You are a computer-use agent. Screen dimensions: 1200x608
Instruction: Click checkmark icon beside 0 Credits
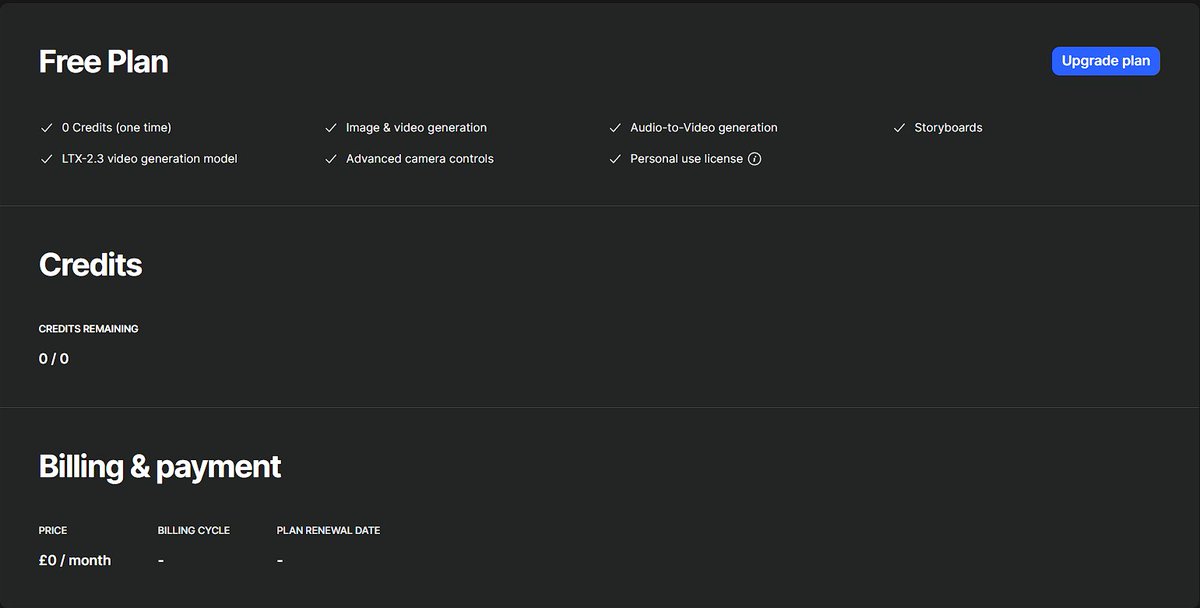click(x=46, y=128)
